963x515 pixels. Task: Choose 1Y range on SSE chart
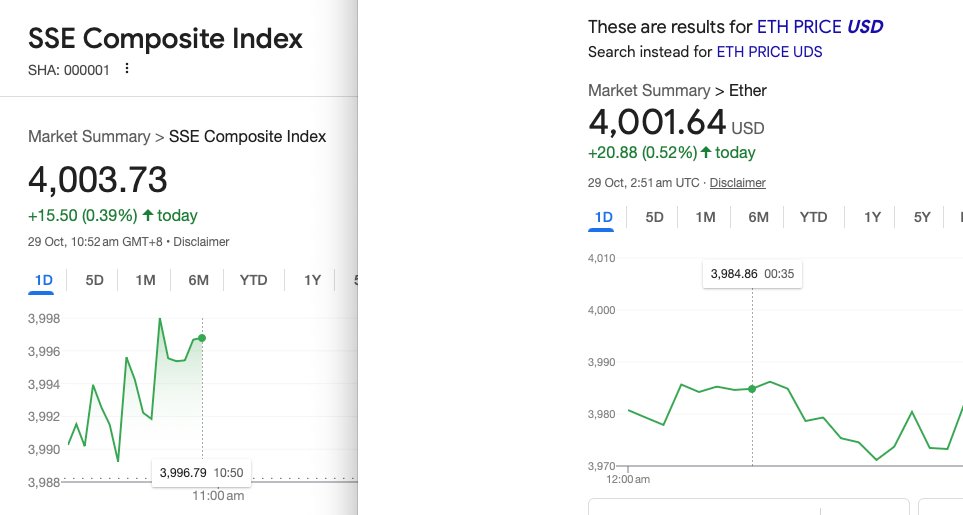312,280
